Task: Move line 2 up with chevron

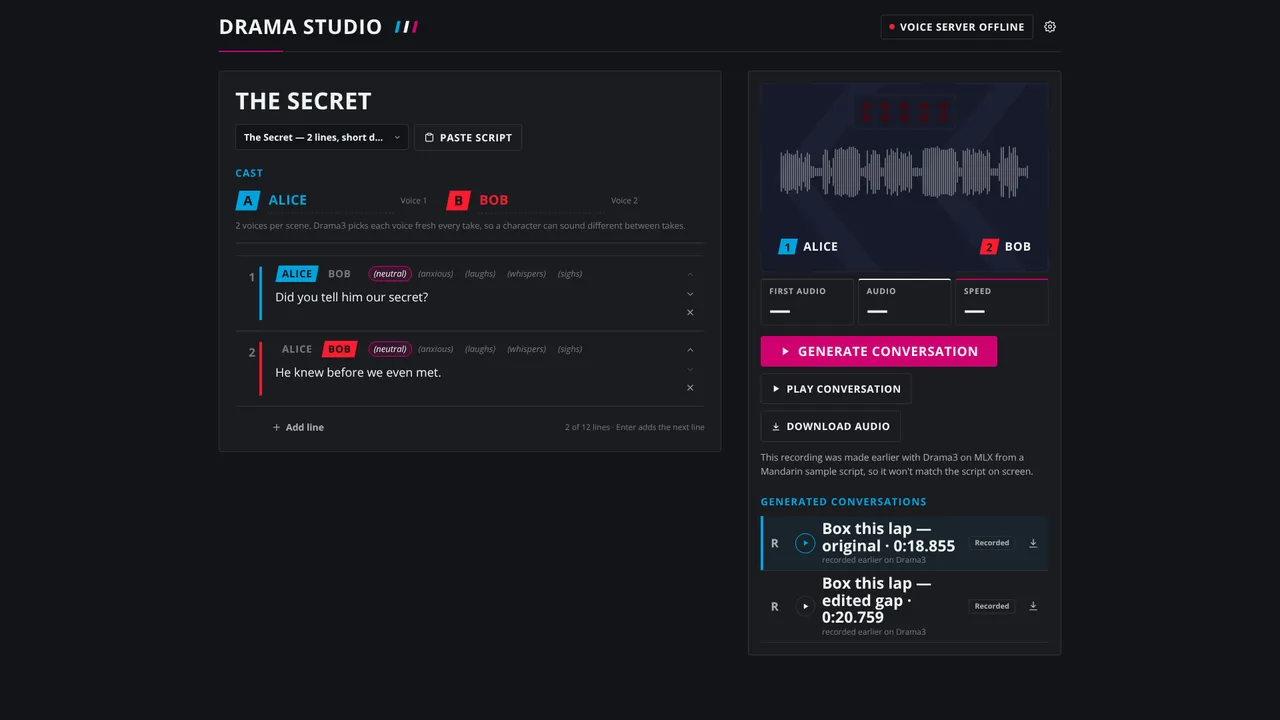Action: pyautogui.click(x=690, y=350)
